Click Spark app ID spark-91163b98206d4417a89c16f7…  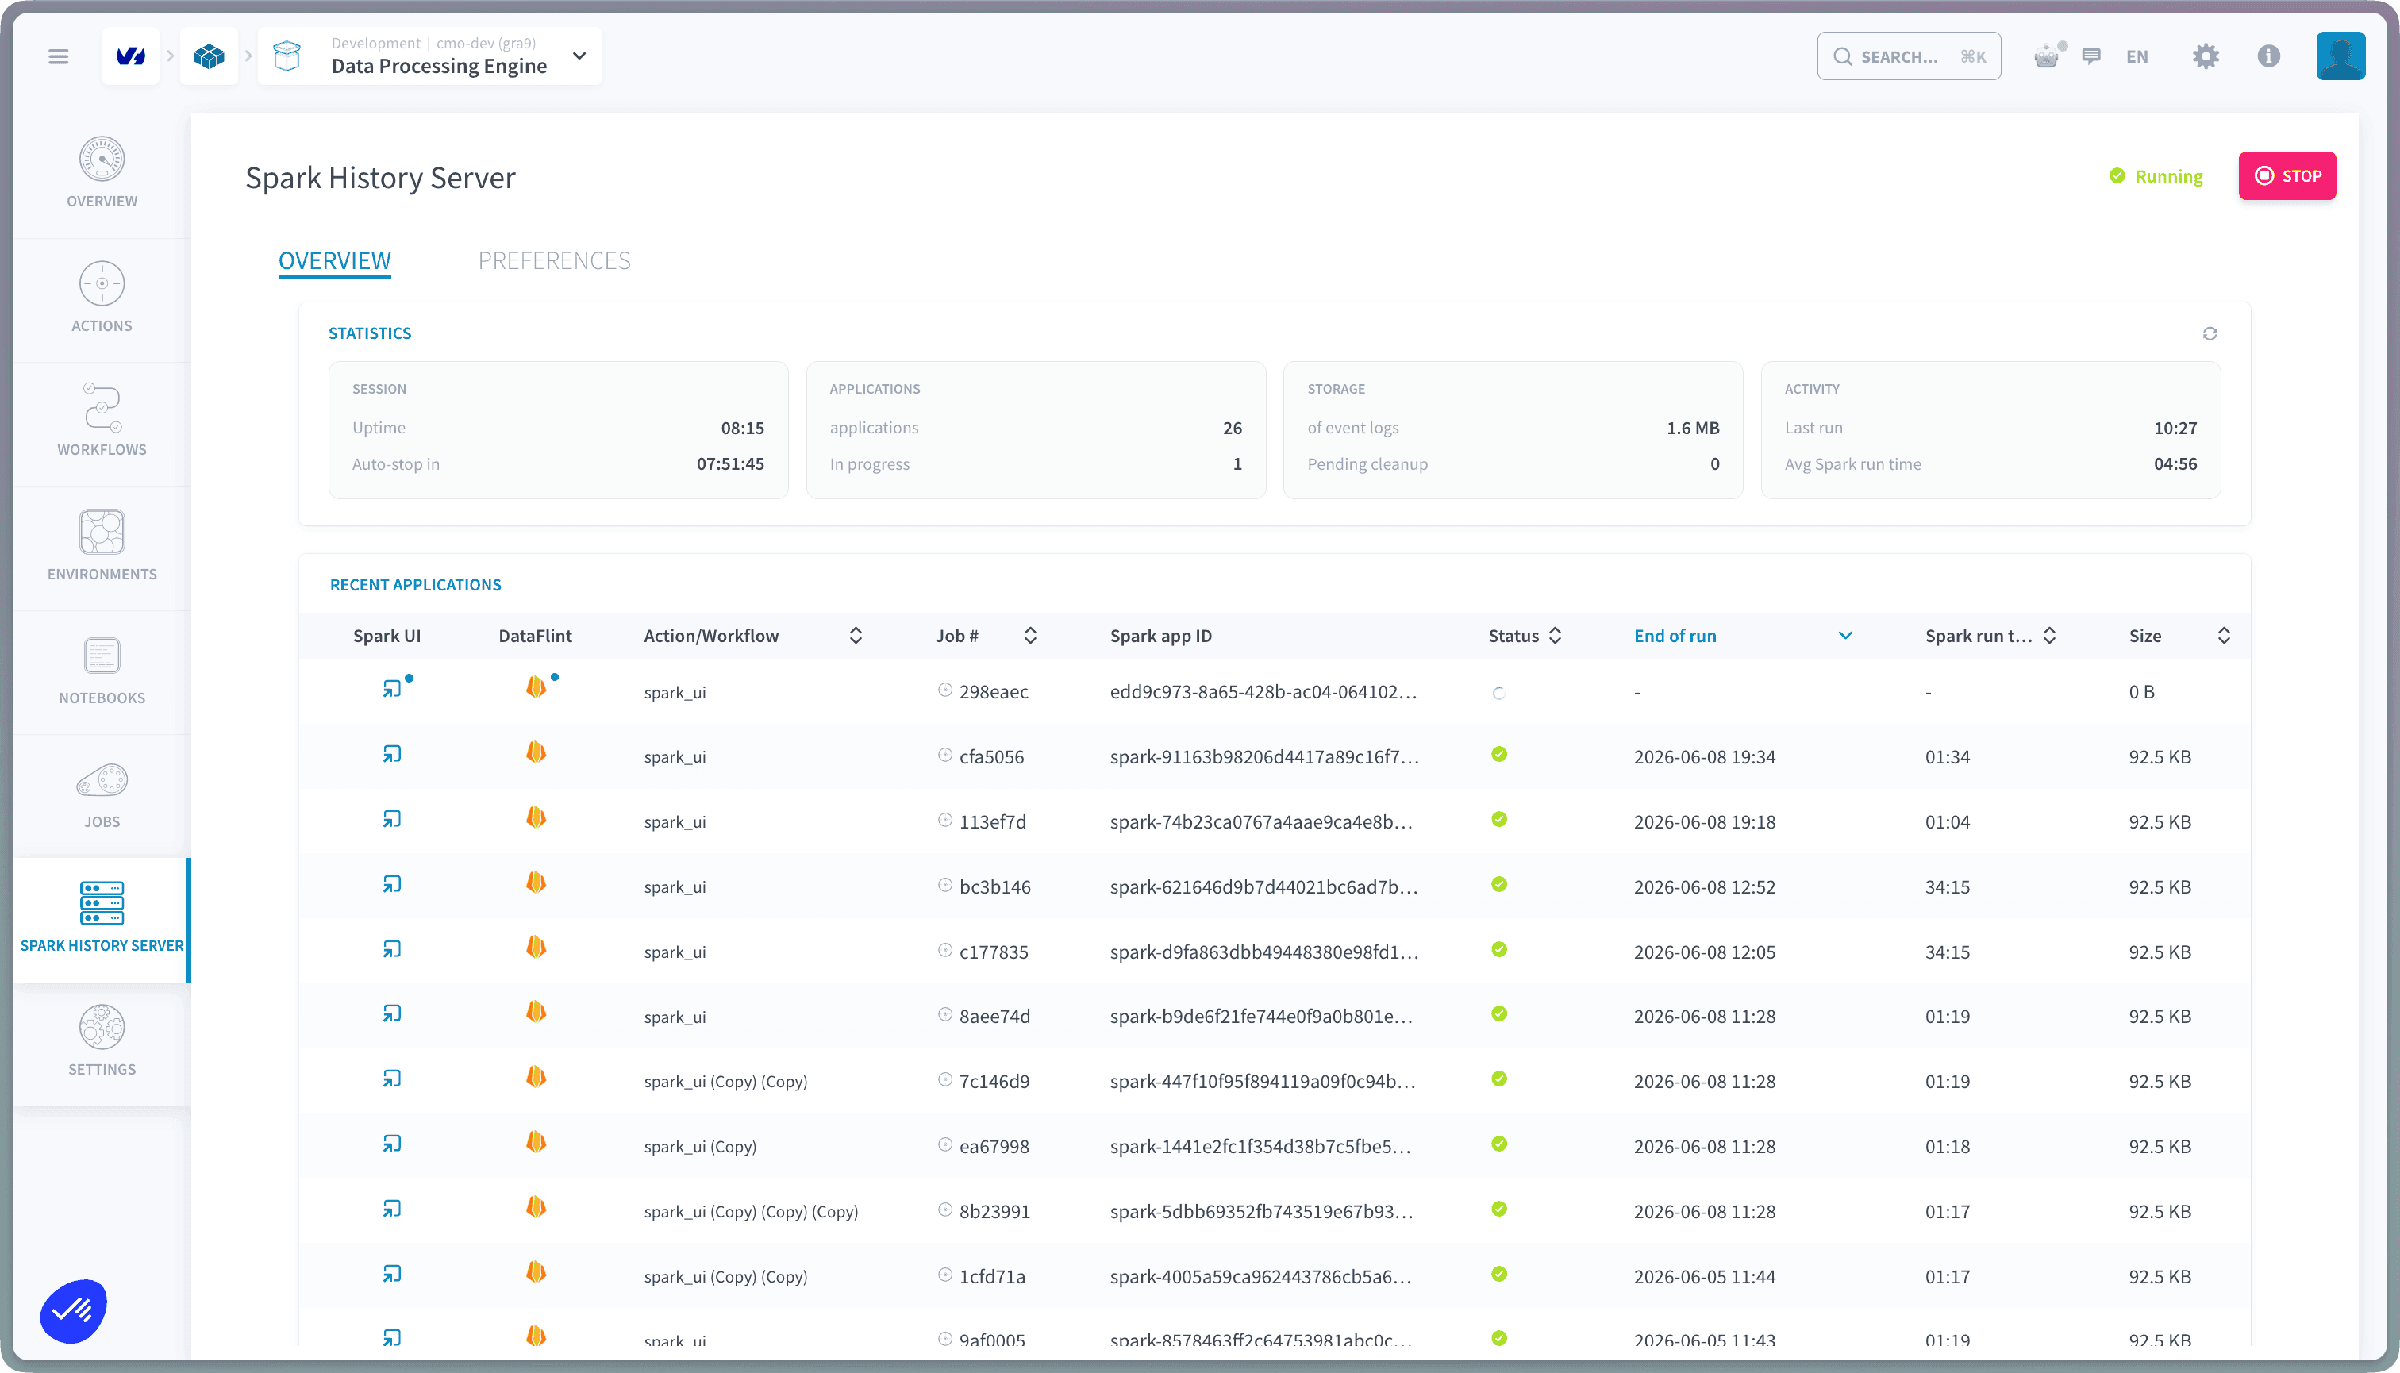[x=1264, y=757]
